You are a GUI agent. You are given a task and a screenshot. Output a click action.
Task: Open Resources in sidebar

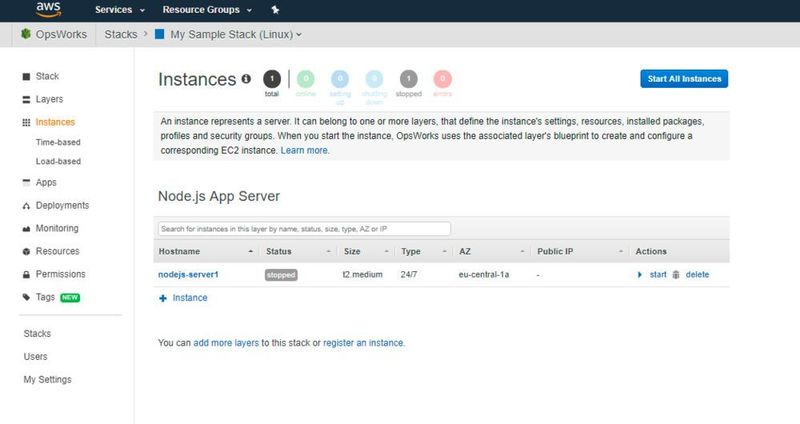click(x=58, y=251)
